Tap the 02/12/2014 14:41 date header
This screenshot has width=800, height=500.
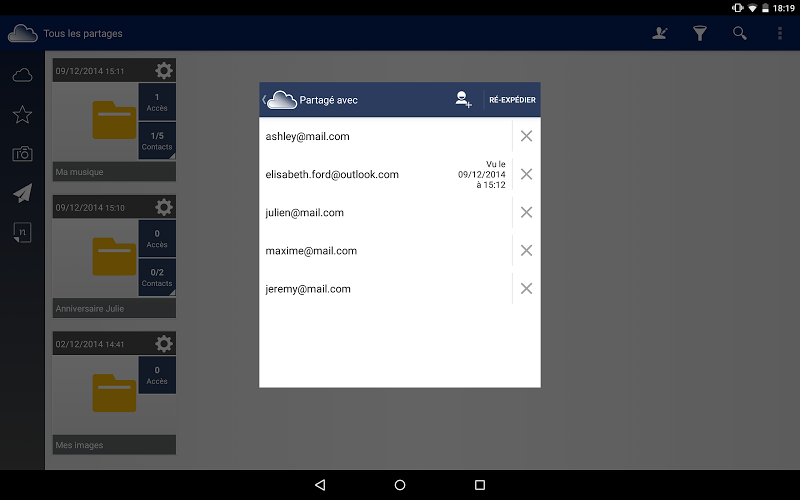[90, 344]
